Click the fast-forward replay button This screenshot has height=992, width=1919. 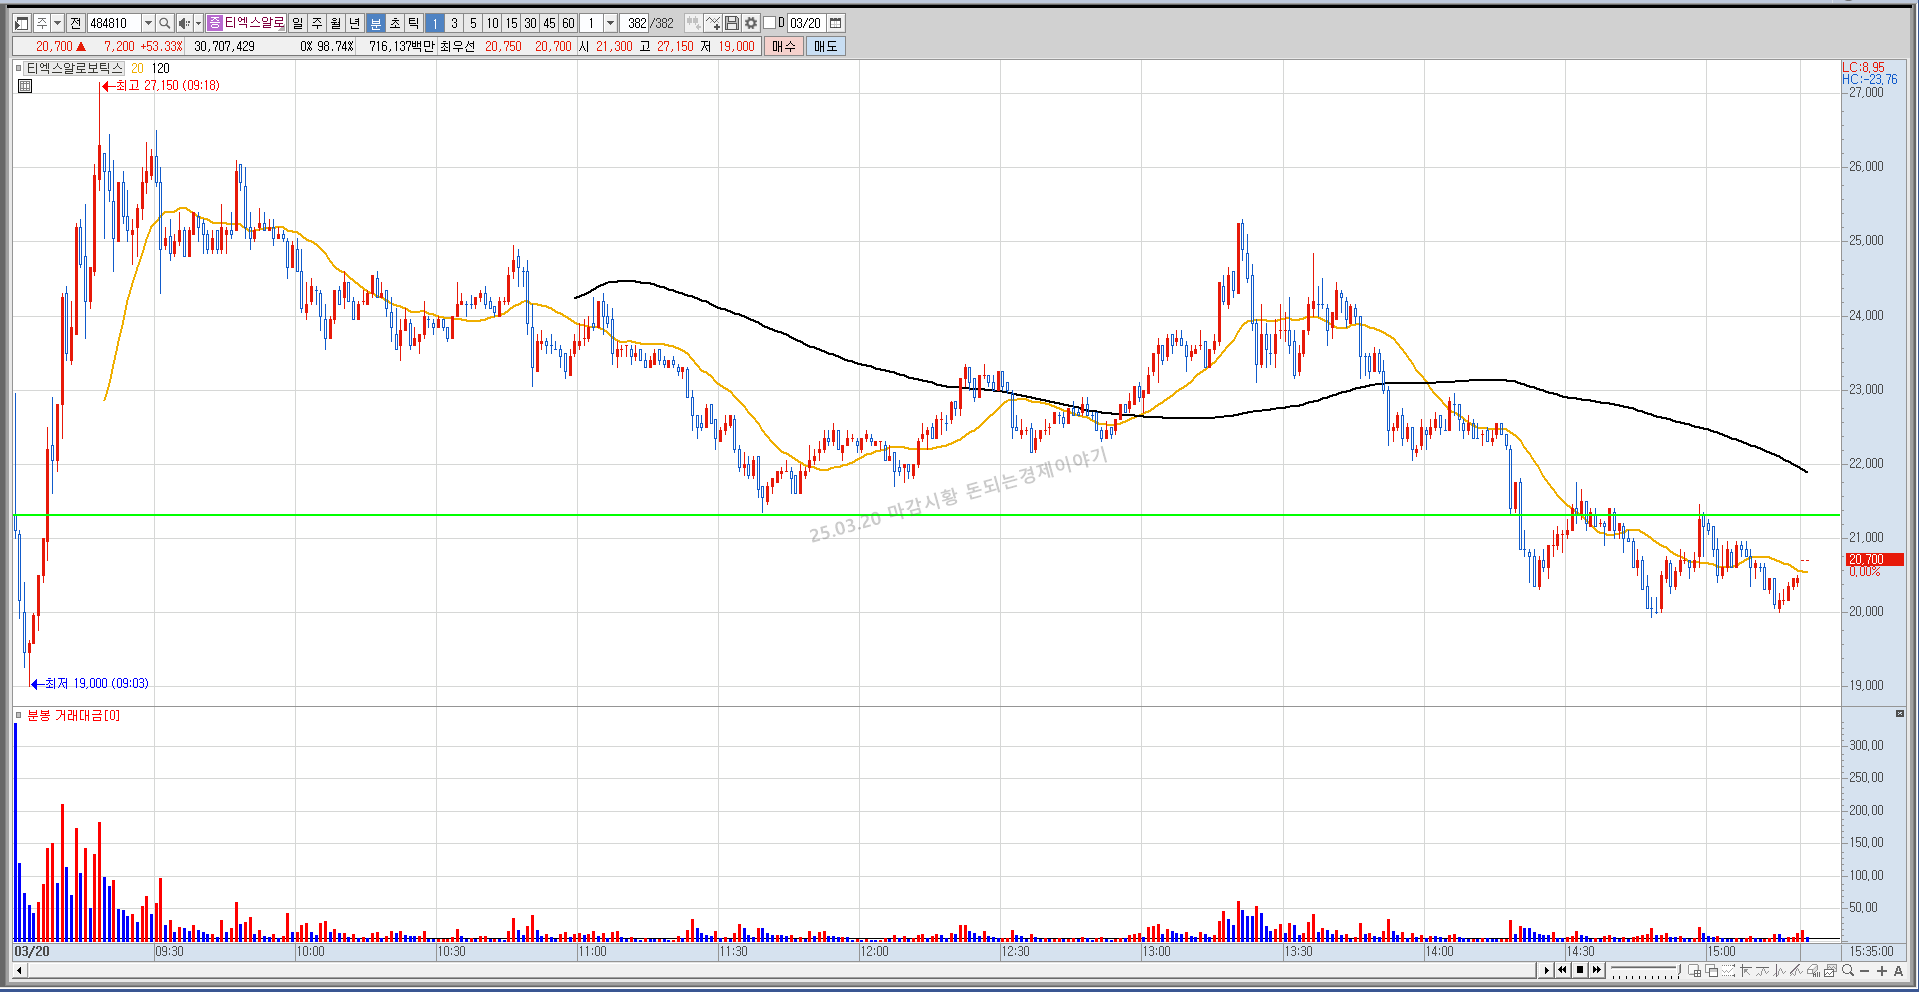[1597, 970]
